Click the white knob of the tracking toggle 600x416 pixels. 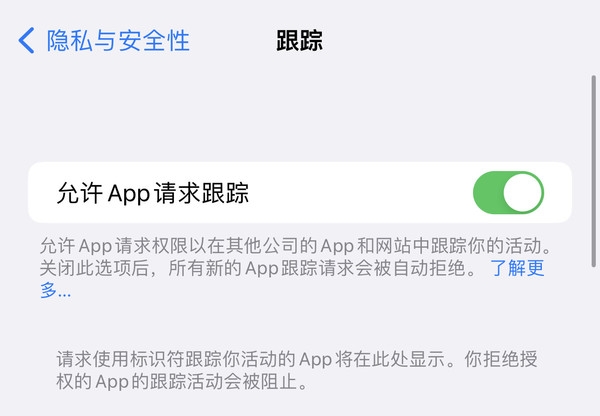point(523,192)
